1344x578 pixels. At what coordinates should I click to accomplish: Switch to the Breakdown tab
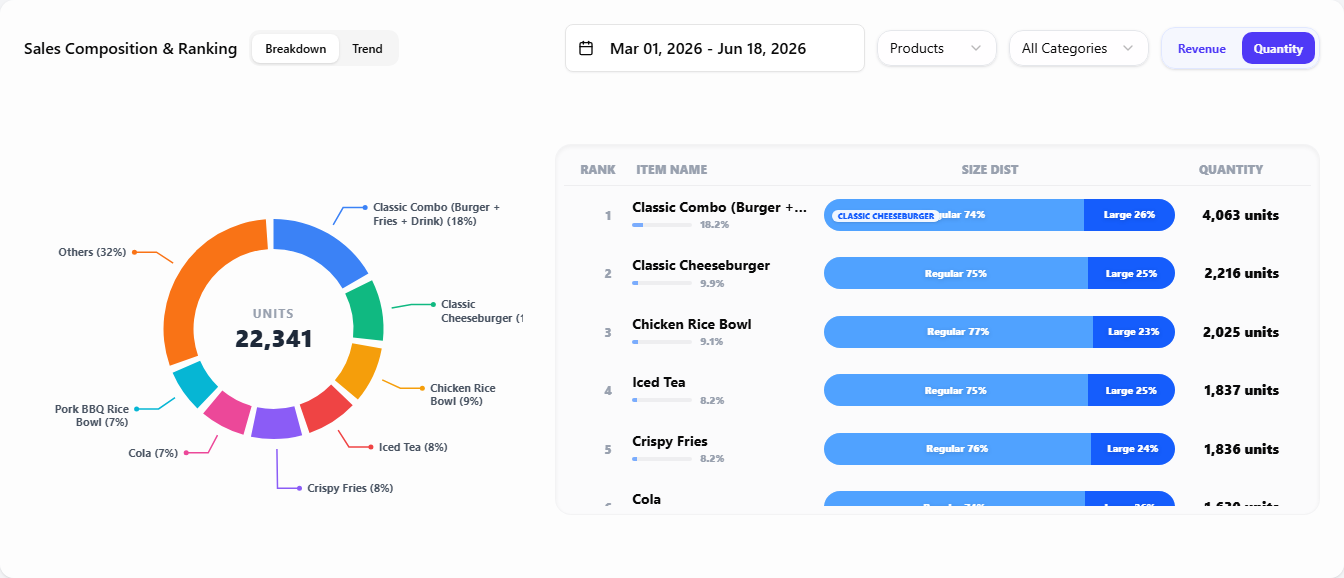(295, 48)
